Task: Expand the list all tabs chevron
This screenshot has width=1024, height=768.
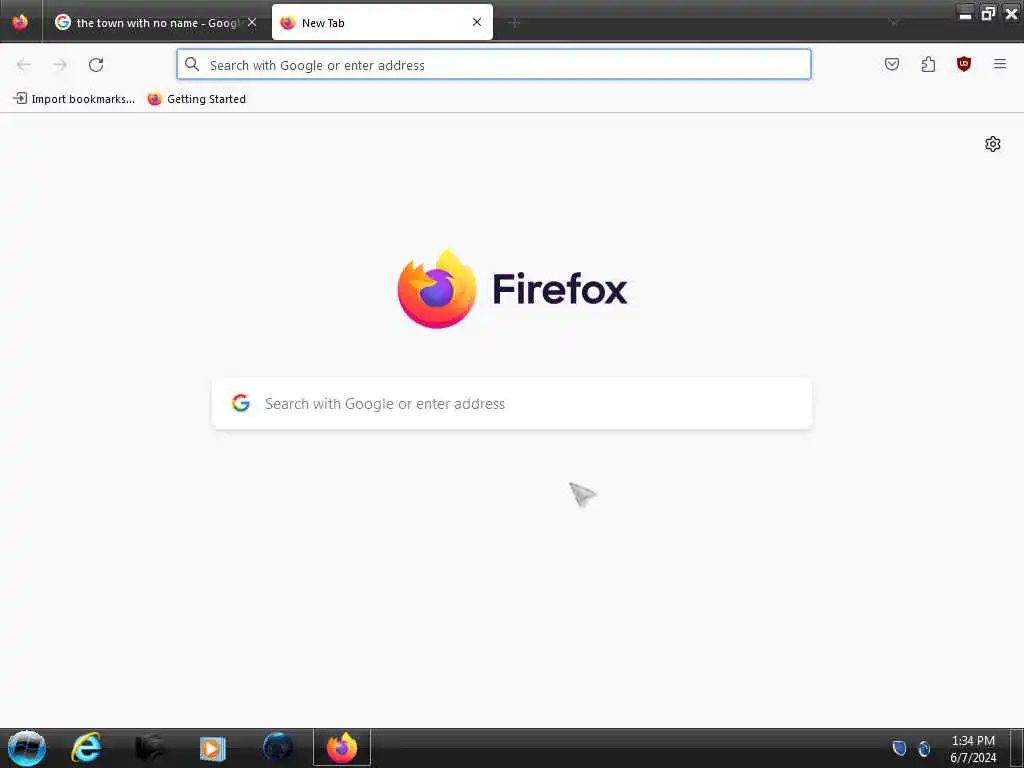Action: point(893,23)
